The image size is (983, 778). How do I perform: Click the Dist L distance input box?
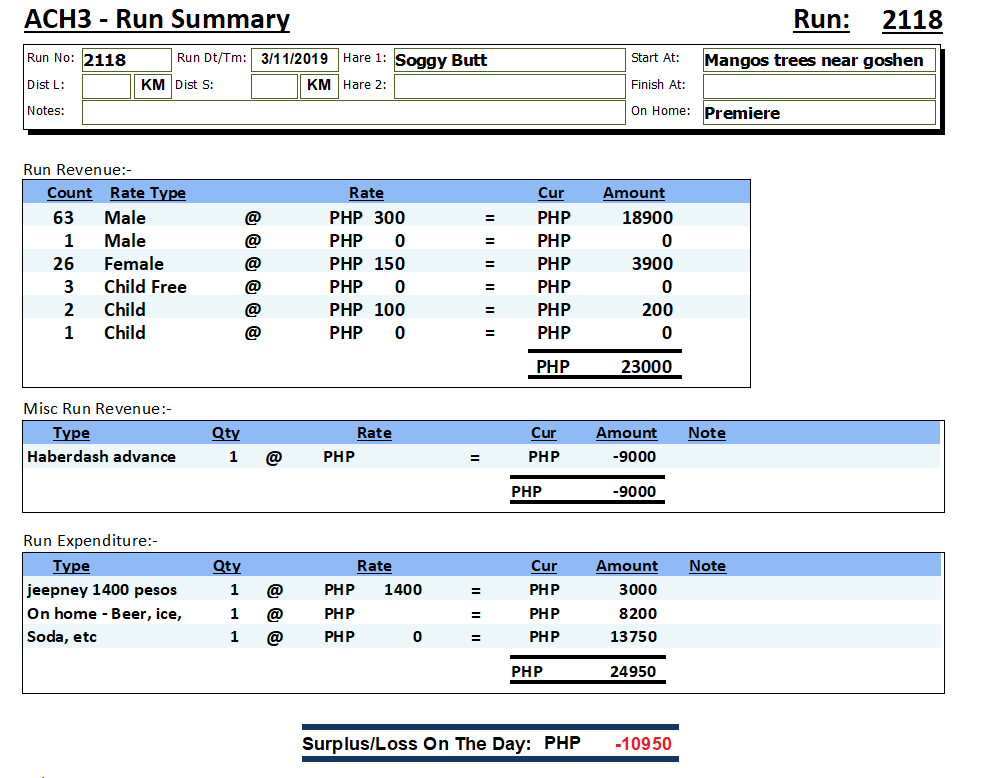(x=106, y=86)
